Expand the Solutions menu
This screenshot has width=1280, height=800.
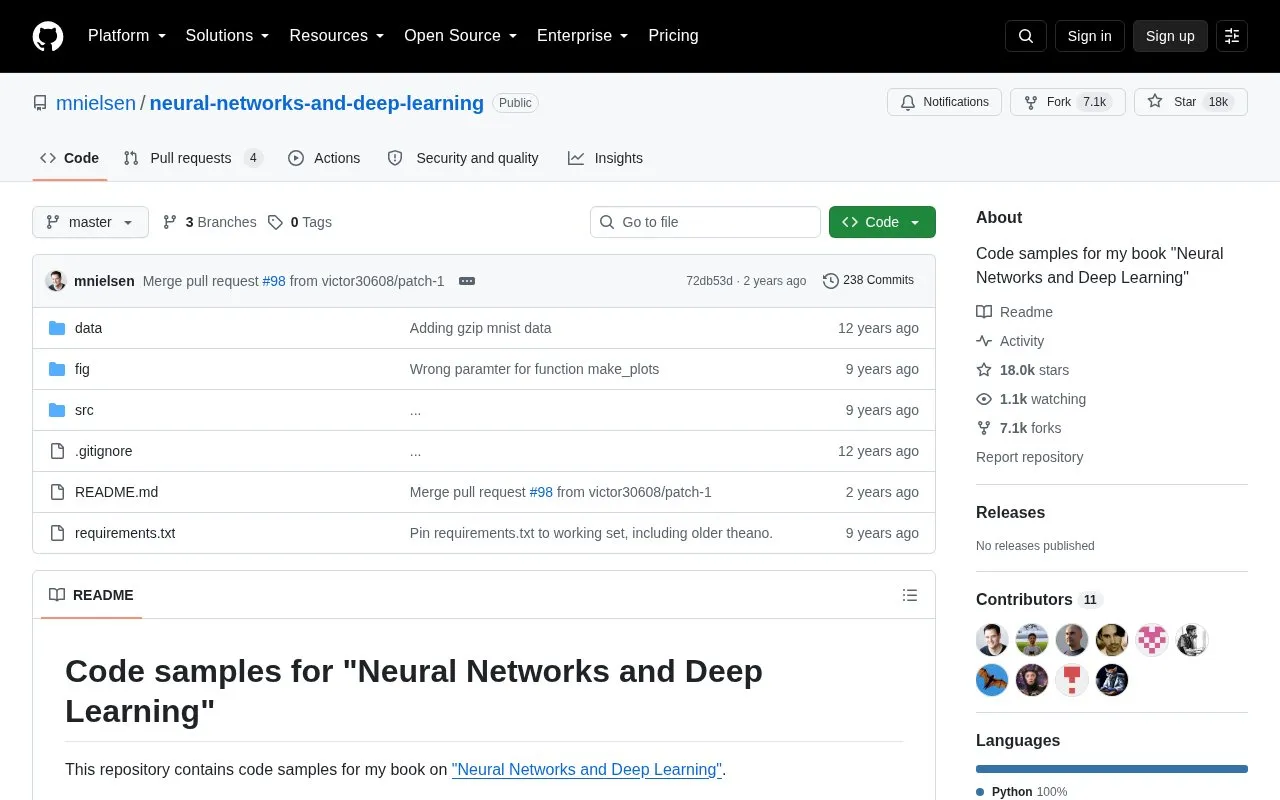(228, 36)
